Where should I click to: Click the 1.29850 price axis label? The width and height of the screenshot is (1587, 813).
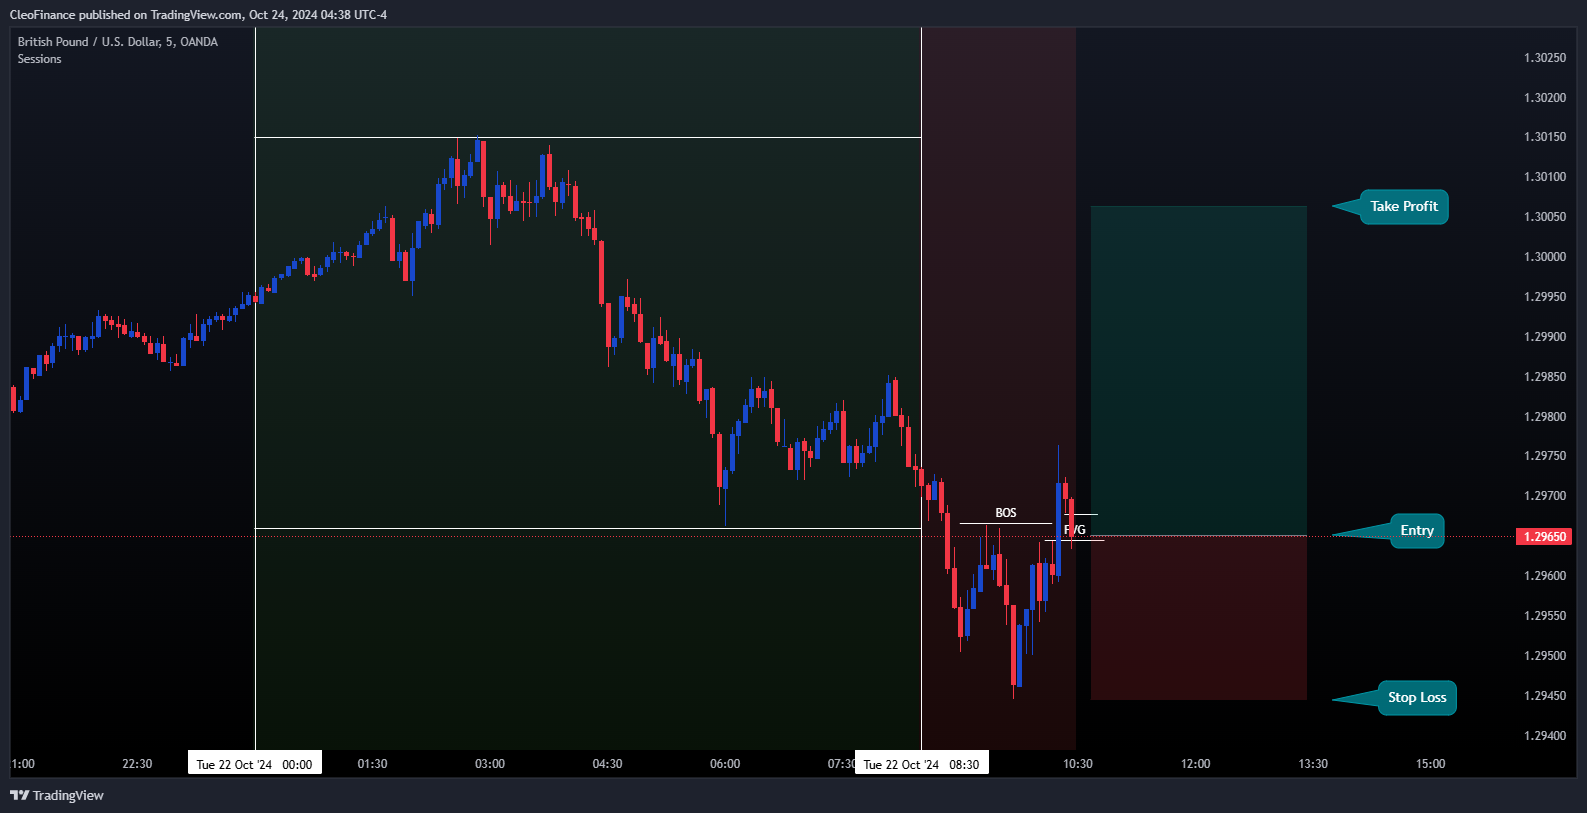(x=1545, y=377)
